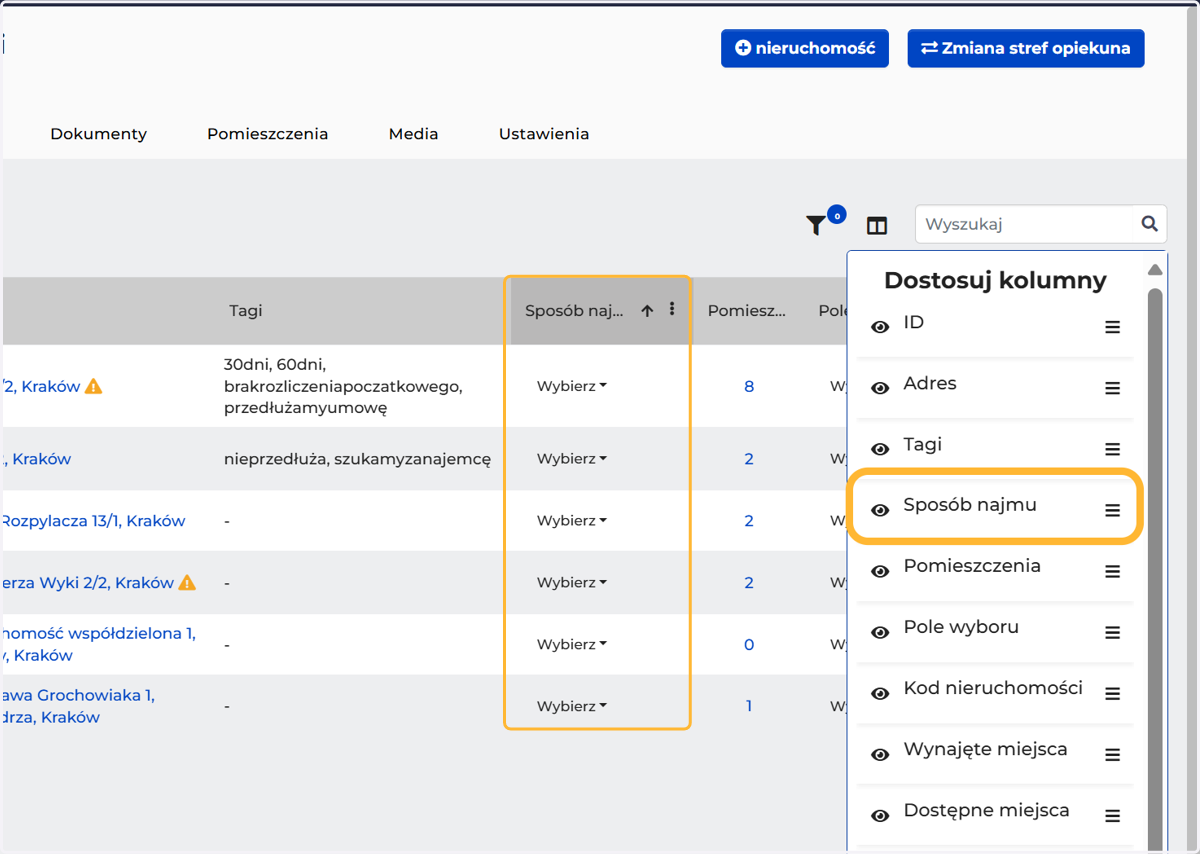Switch to the Dokumenty tab
Screen dimensions: 1200x854
99,134
